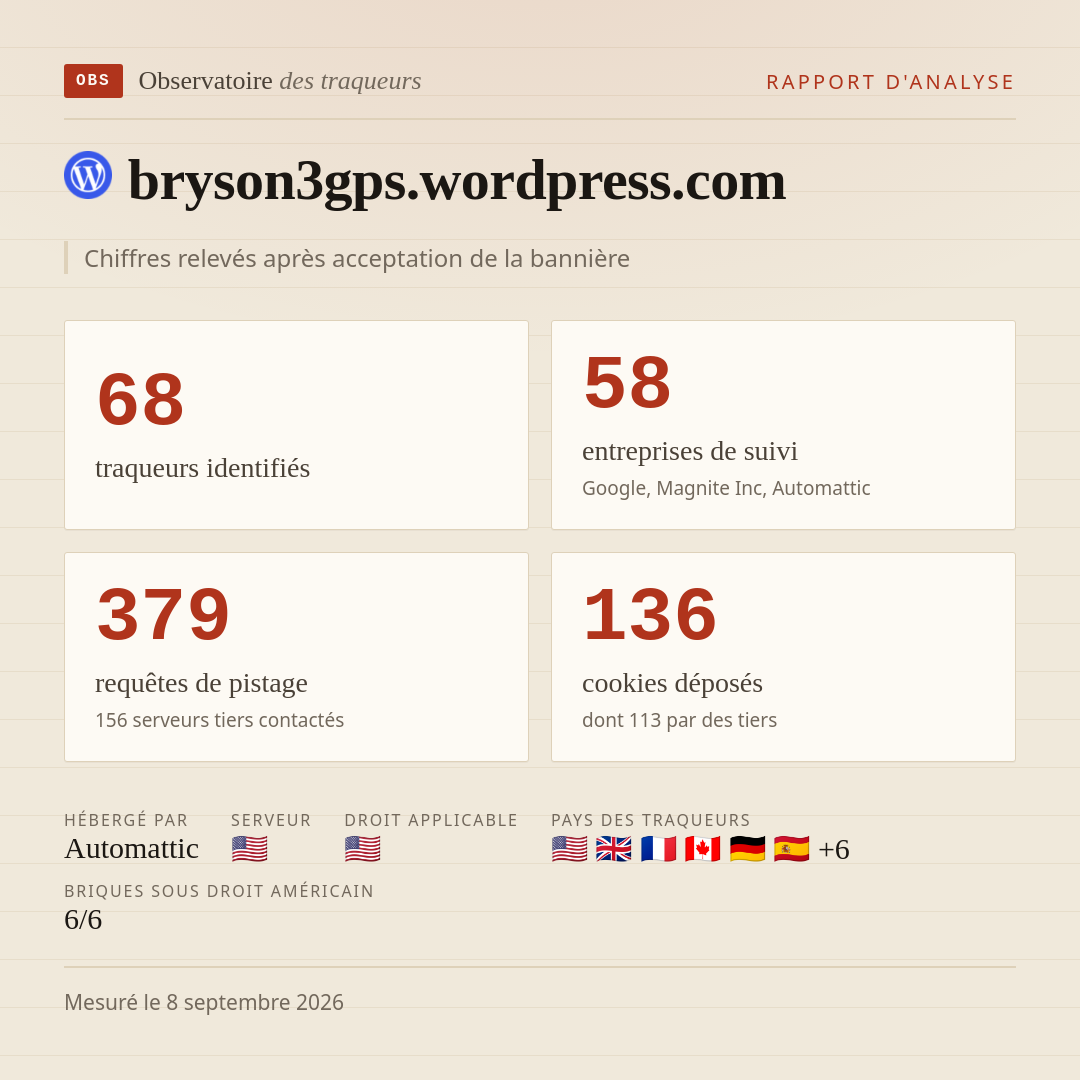
Task: Click the UK flag in tracker countries
Action: click(614, 849)
